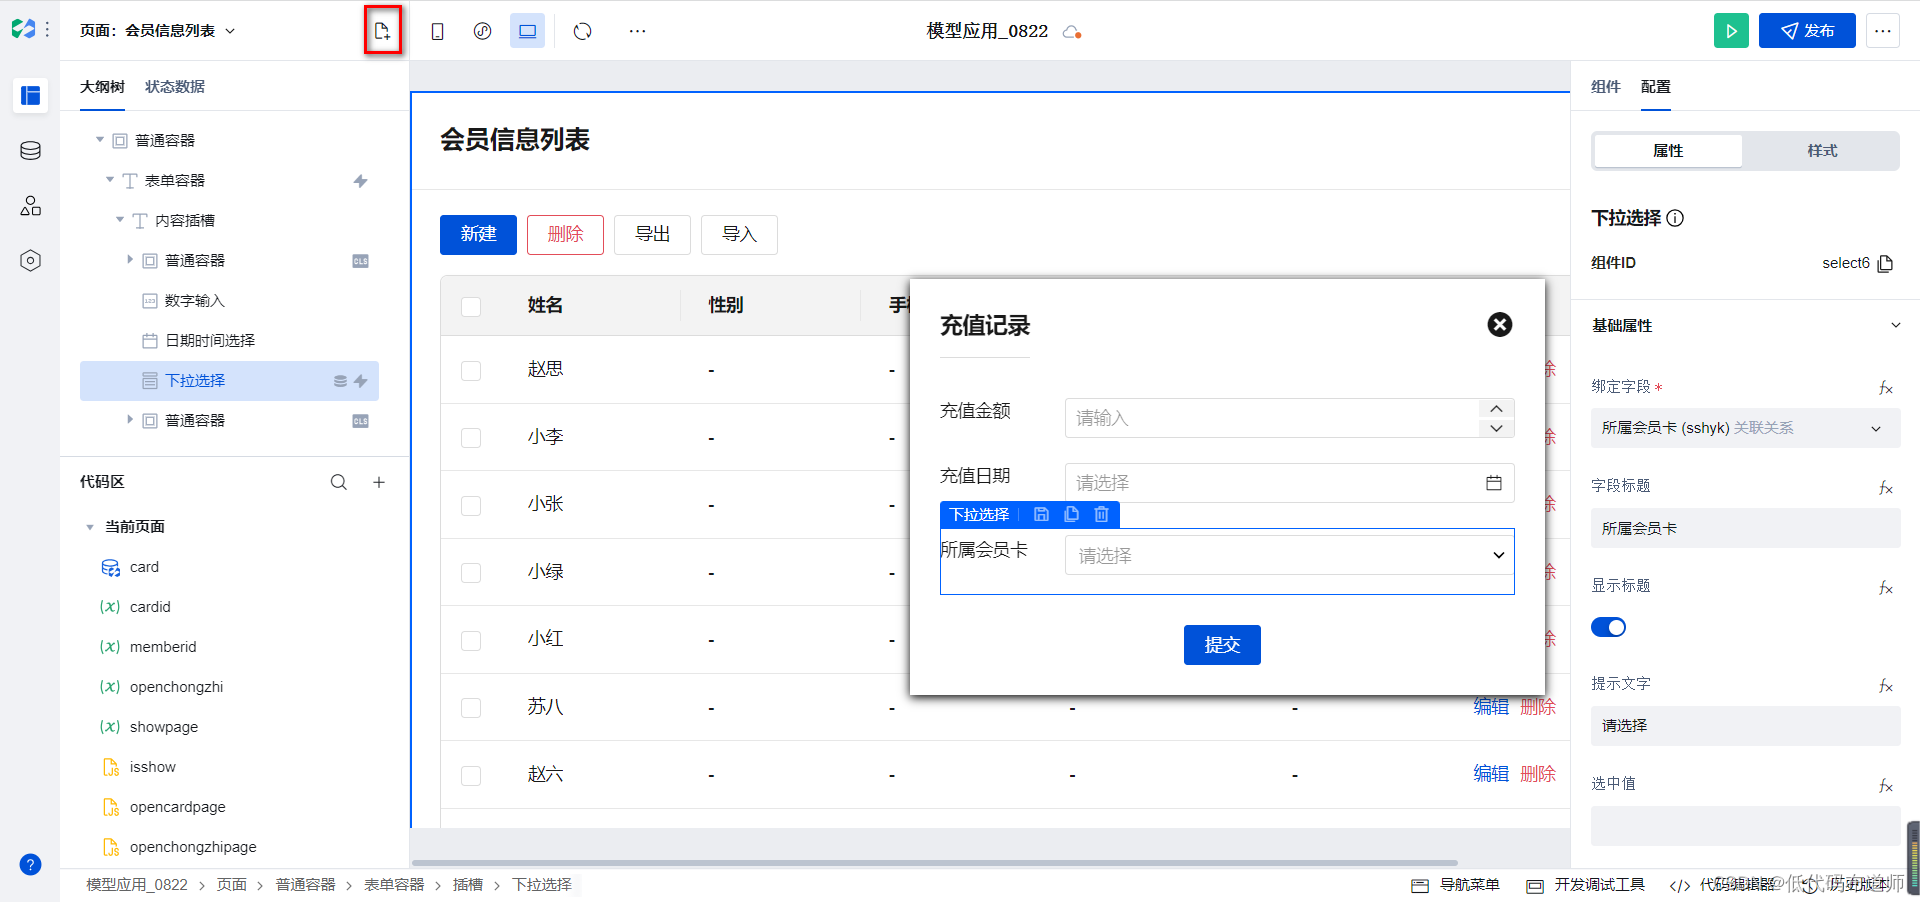Image resolution: width=1920 pixels, height=902 pixels.
Task: Click the red 删除 button above table
Action: click(x=565, y=234)
